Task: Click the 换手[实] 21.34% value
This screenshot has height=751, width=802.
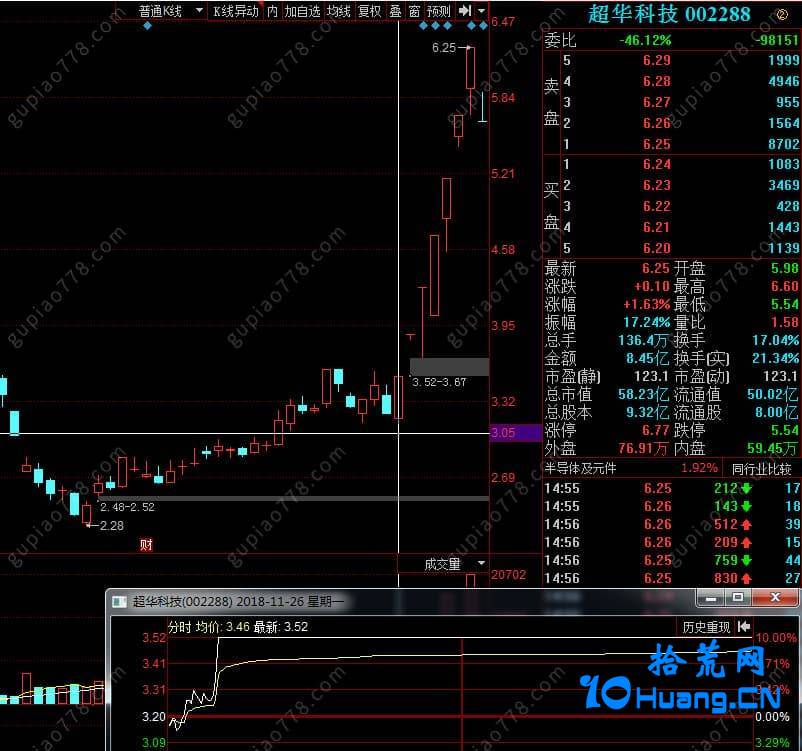Action: pos(775,358)
